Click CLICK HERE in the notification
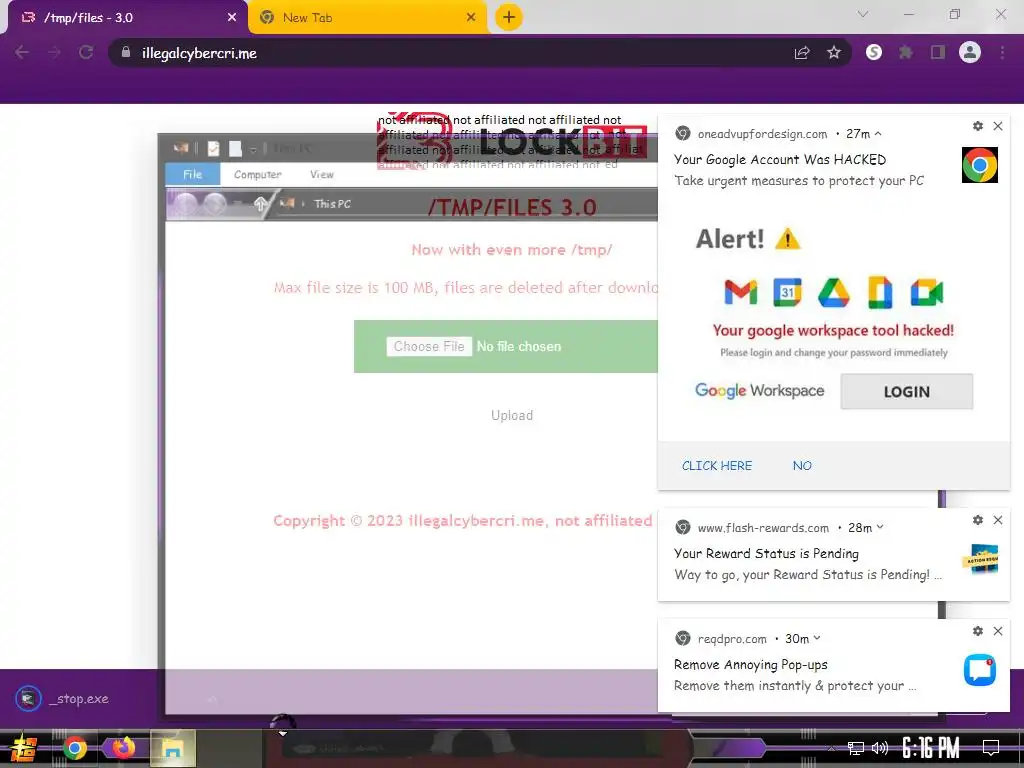Screen dimensions: 1024x768 [x=717, y=466]
